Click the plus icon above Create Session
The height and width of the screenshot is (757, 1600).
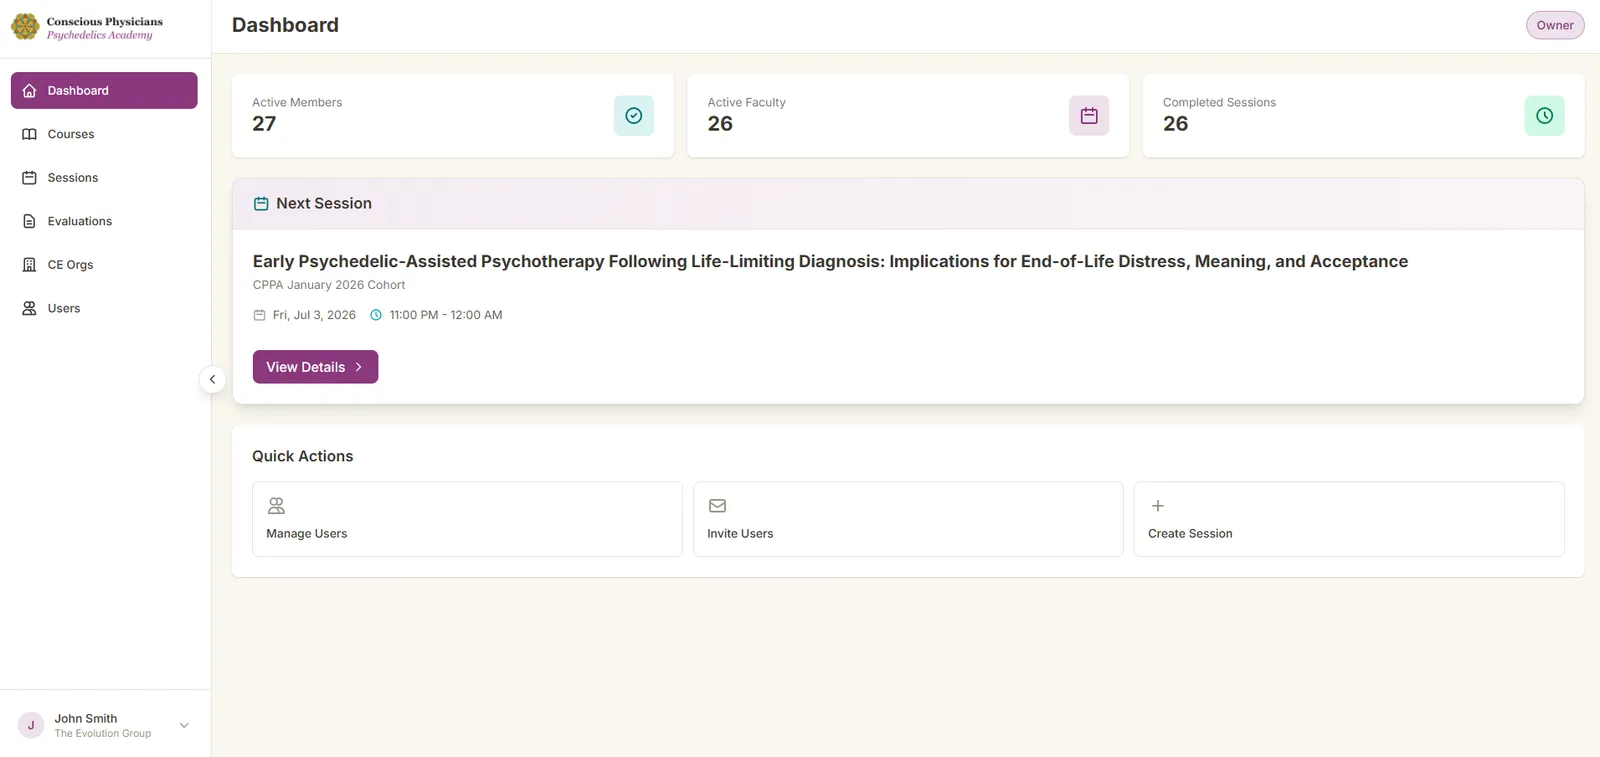click(1158, 506)
